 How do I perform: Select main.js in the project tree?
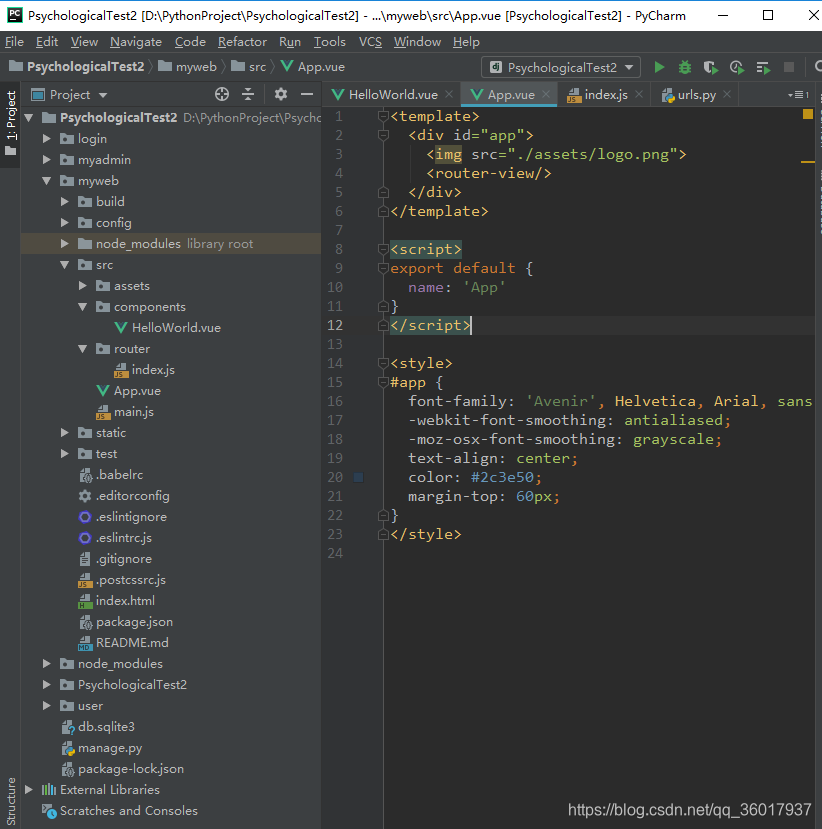125,412
